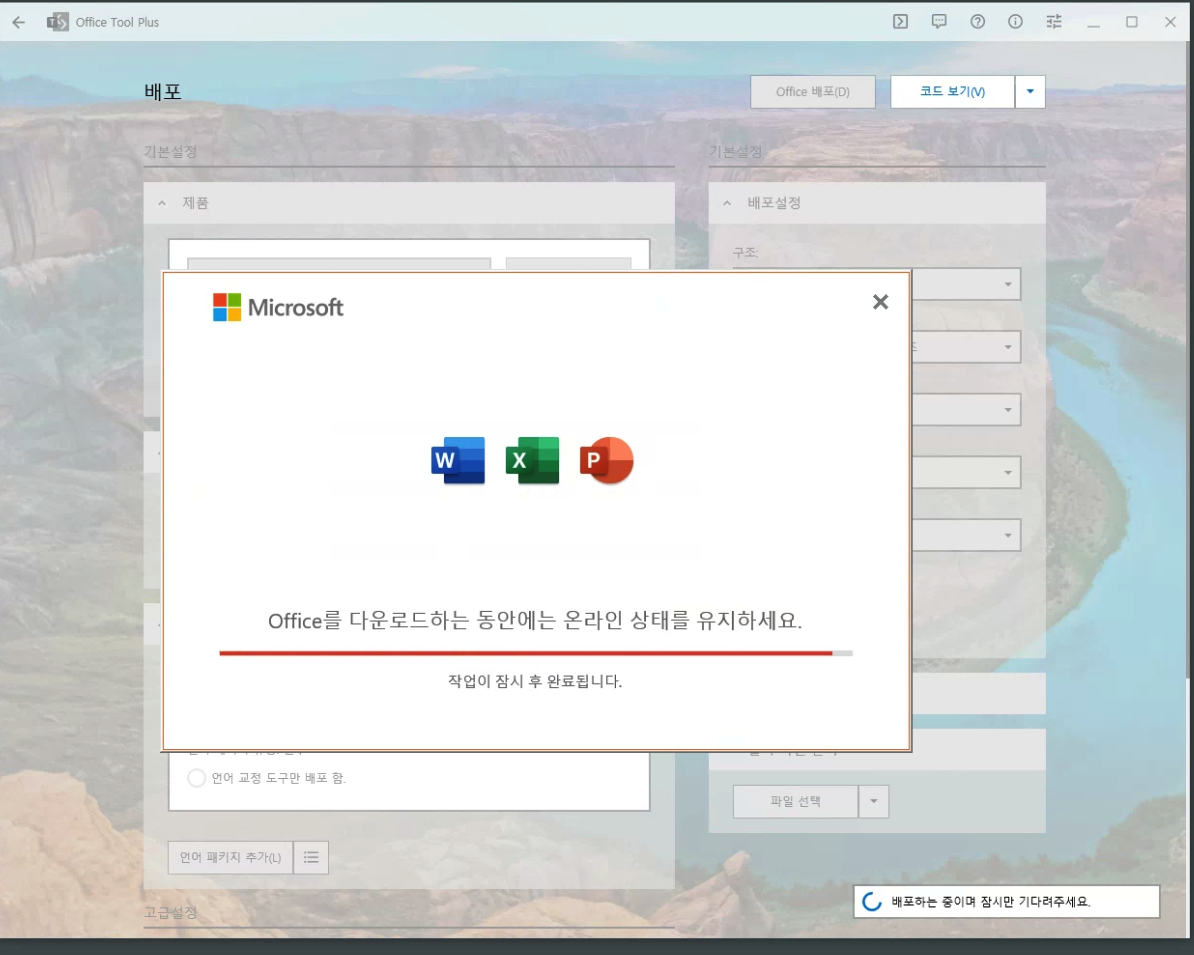
Task: Click the 작업이 잠시 후 완료됩니다 text
Action: point(535,681)
